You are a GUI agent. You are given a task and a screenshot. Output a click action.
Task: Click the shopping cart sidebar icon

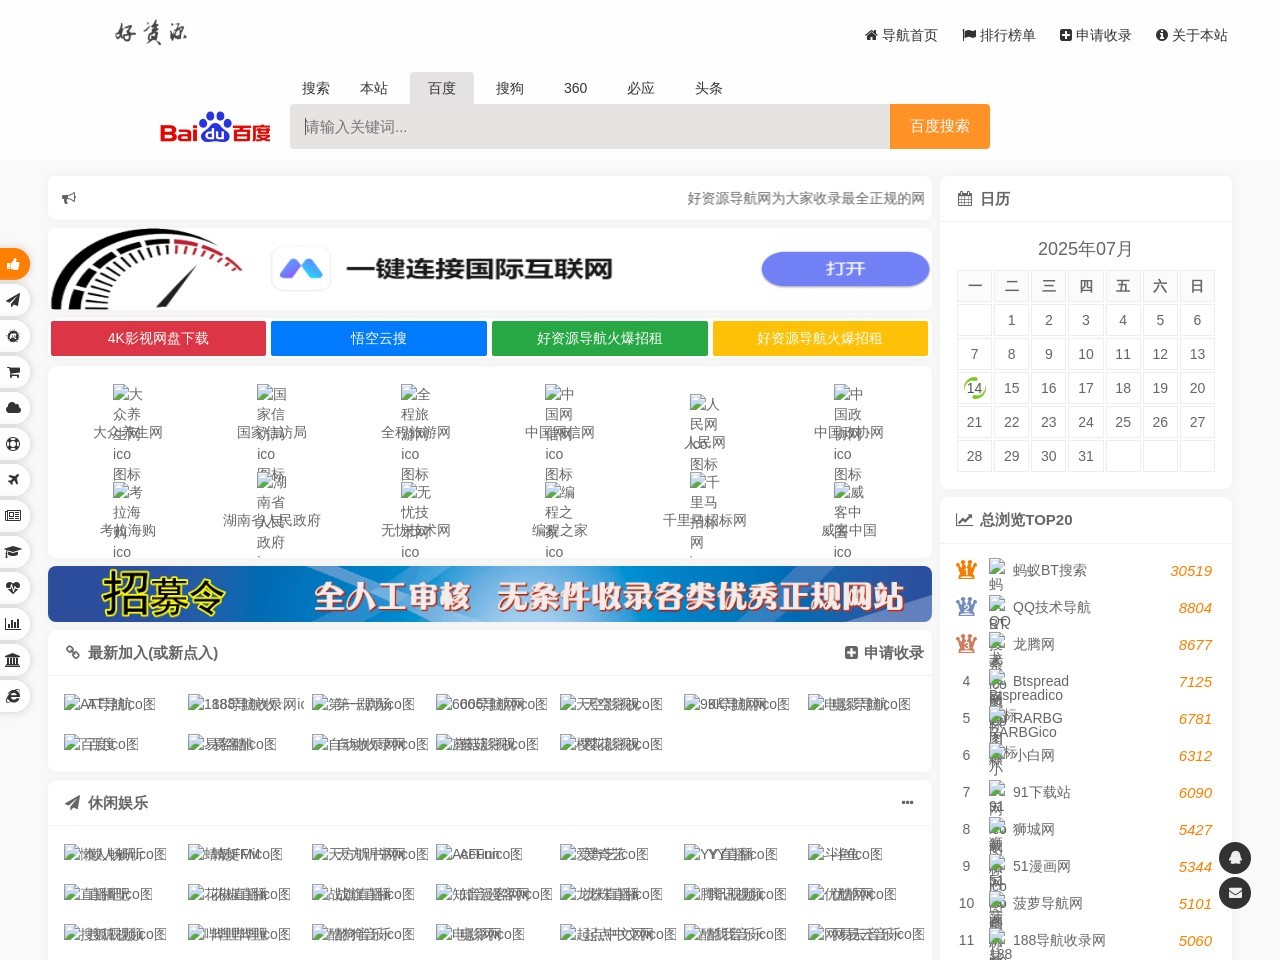coord(14,372)
